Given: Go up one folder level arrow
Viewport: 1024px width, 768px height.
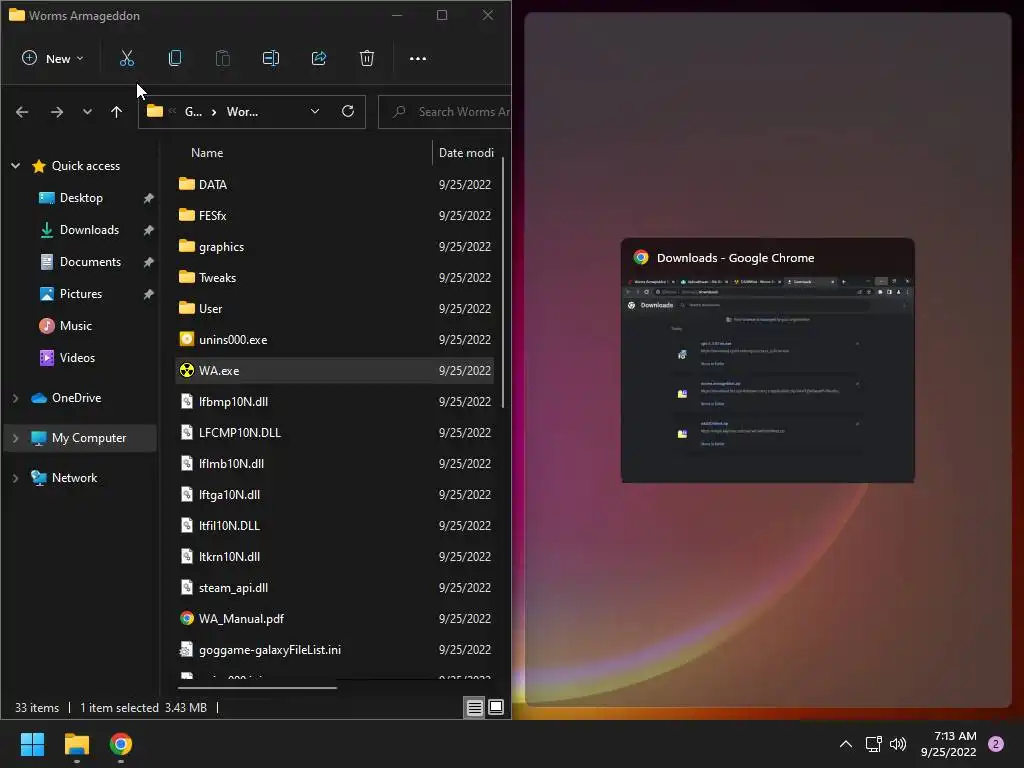Looking at the screenshot, I should (x=116, y=112).
